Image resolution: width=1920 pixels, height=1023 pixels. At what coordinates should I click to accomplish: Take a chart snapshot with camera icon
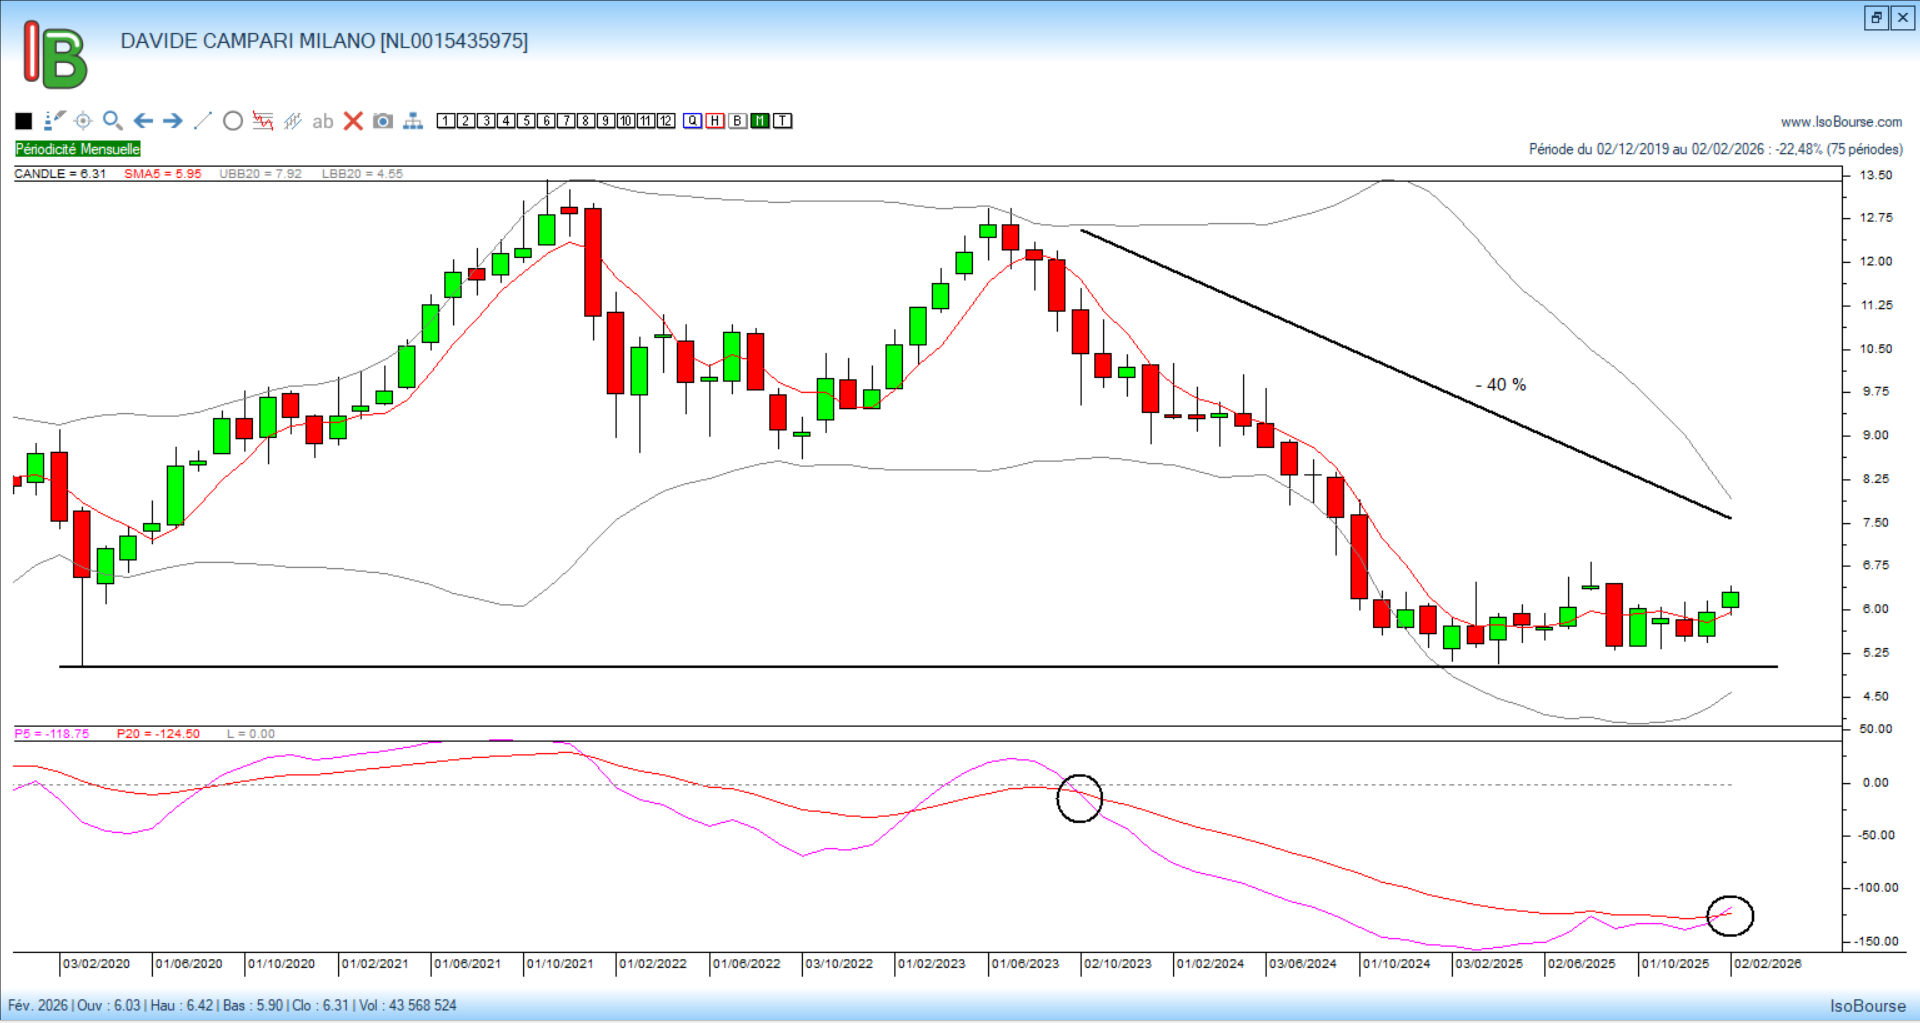tap(383, 121)
